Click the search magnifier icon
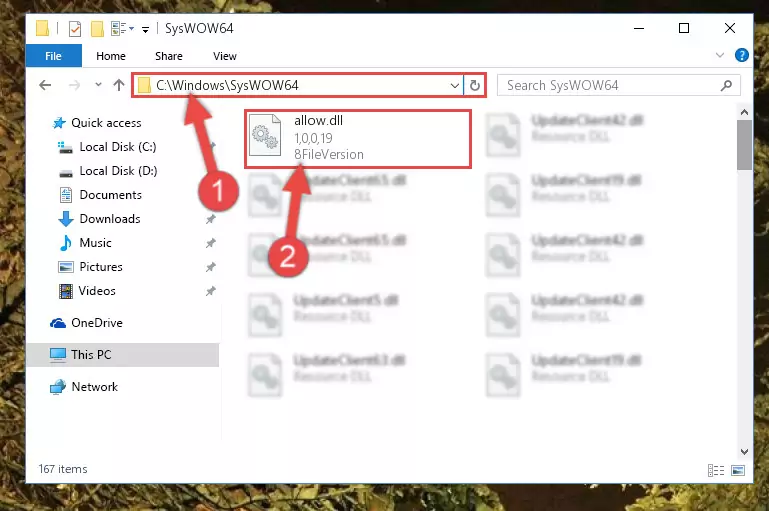Image resolution: width=769 pixels, height=511 pixels. pyautogui.click(x=726, y=85)
